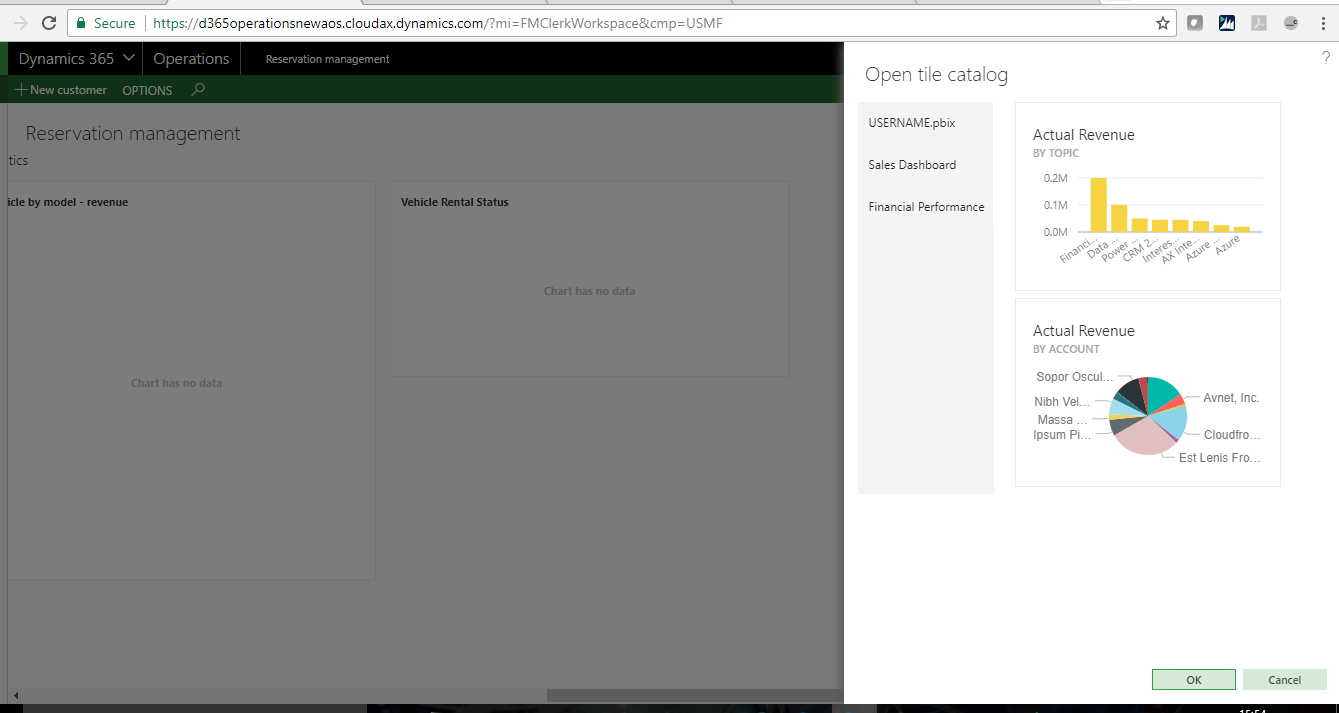Viewport: 1339px width, 713px height.
Task: Click the horizontal scrollbar thumb at bottom
Action: pos(694,695)
